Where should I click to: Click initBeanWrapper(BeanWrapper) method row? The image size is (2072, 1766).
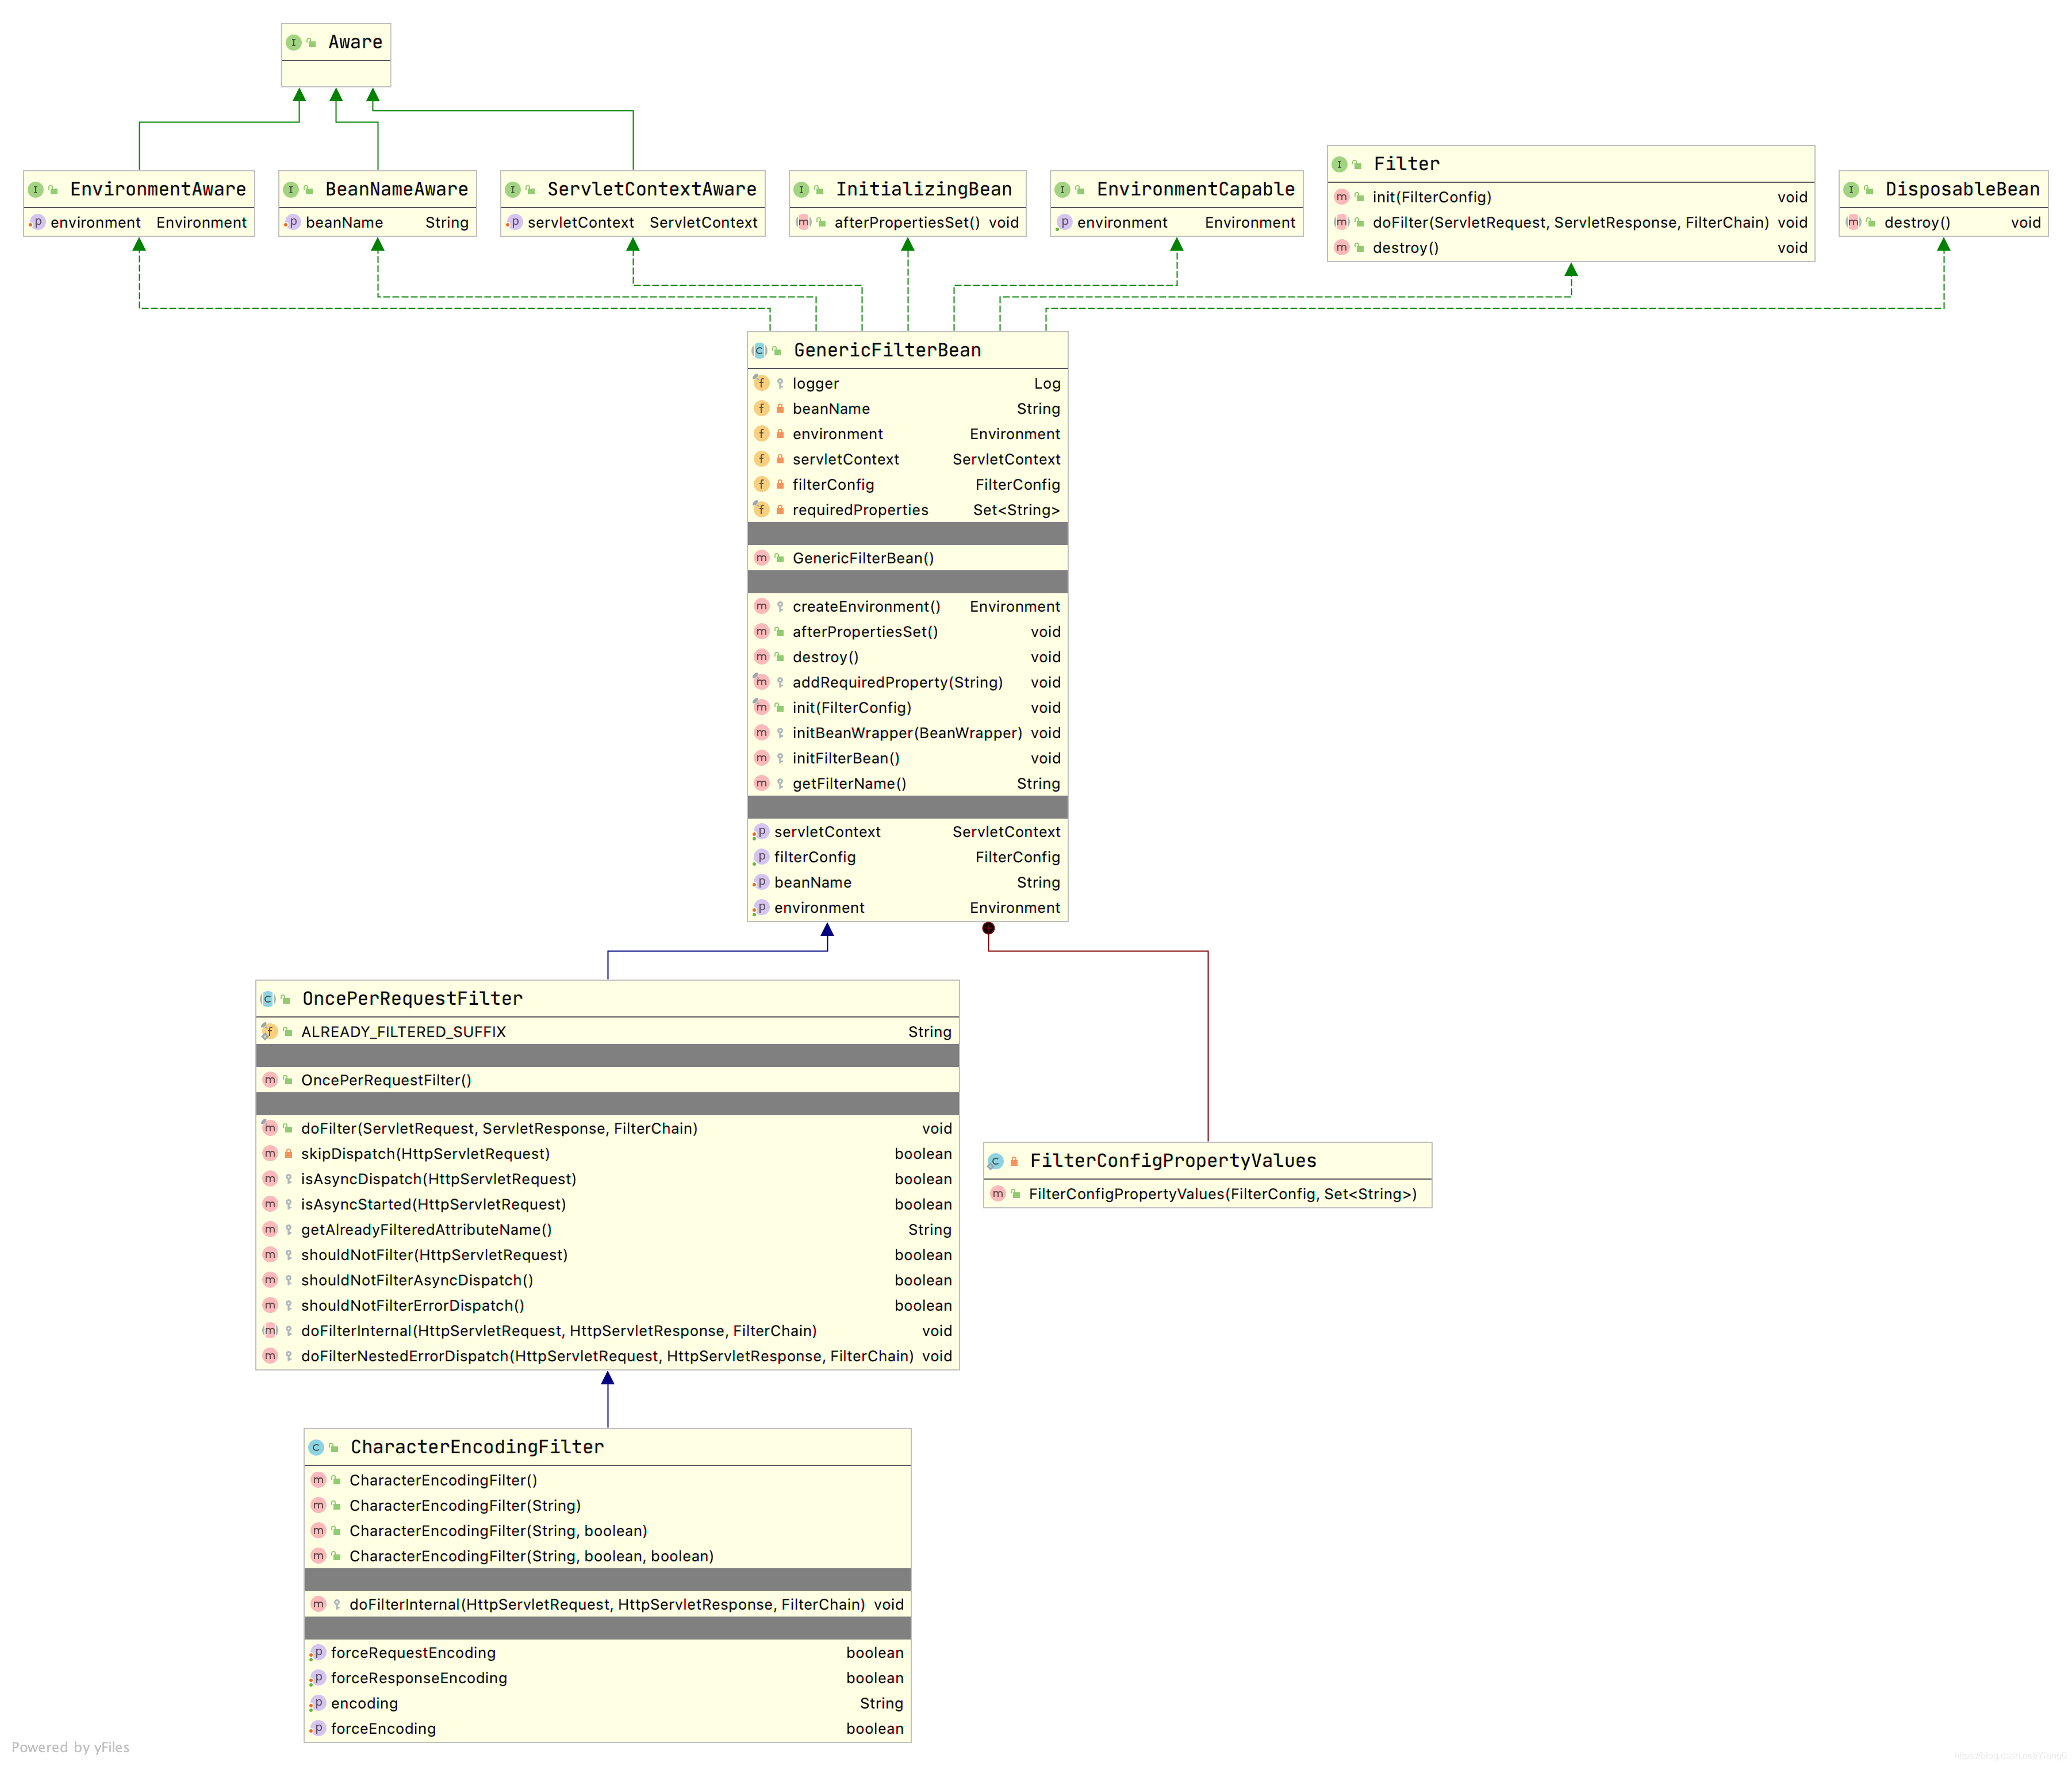coord(908,733)
